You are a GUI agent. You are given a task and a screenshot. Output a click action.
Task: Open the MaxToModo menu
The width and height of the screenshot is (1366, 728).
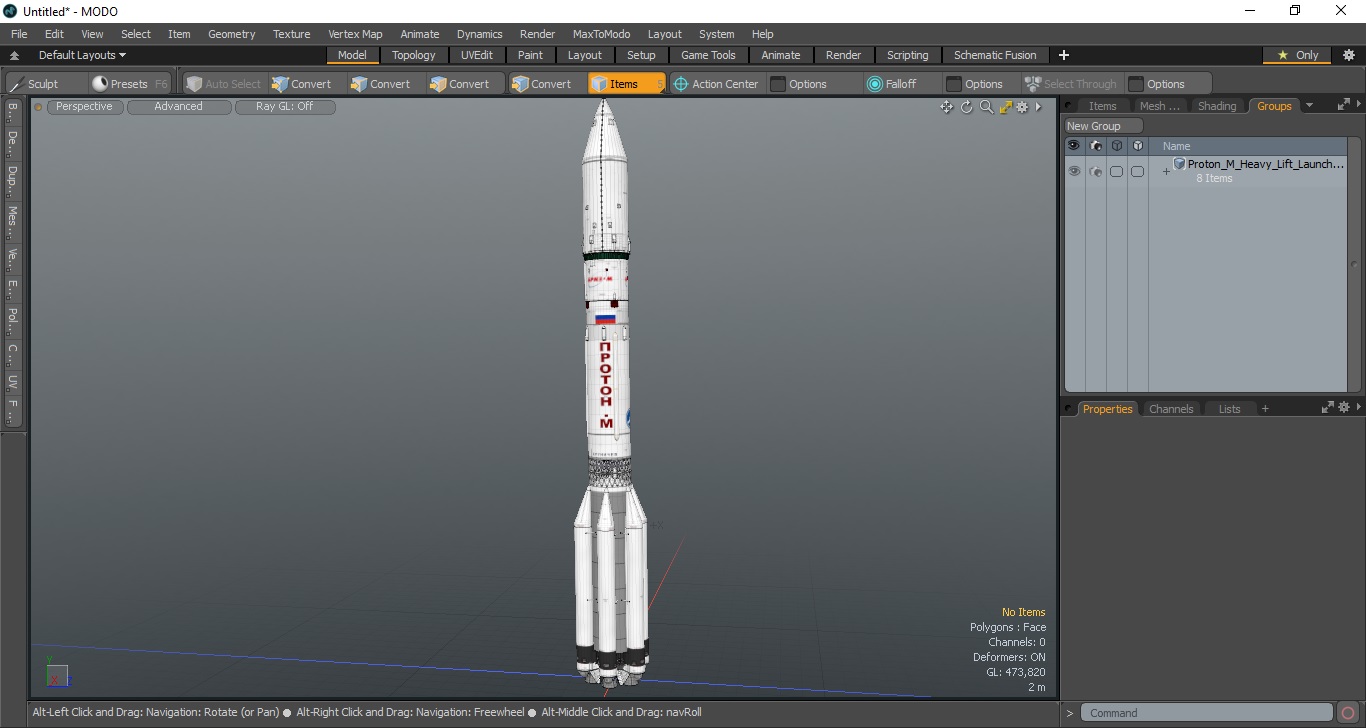pyautogui.click(x=601, y=34)
